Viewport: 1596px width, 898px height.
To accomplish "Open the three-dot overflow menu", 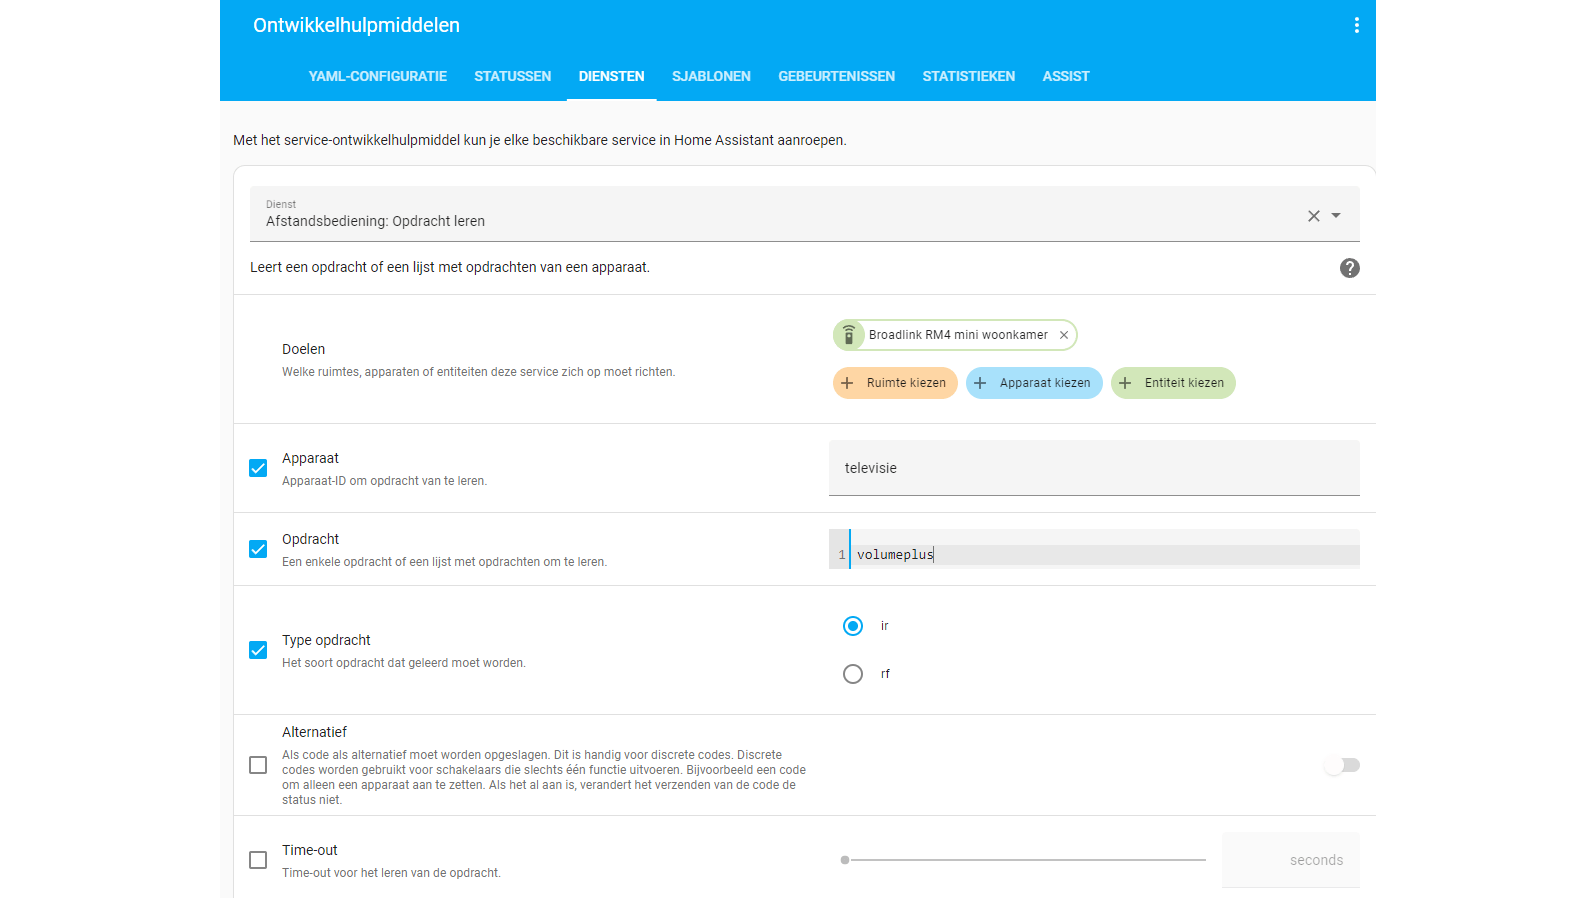I will point(1356,25).
